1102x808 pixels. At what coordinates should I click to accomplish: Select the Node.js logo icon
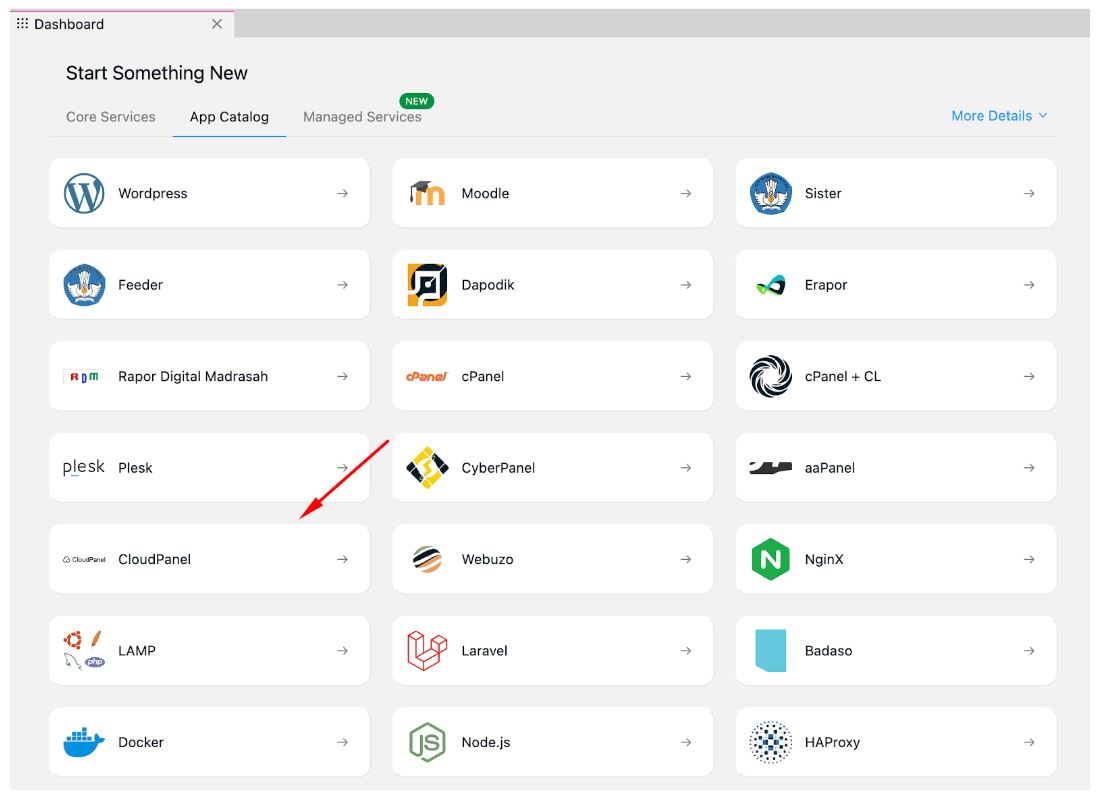(x=426, y=741)
